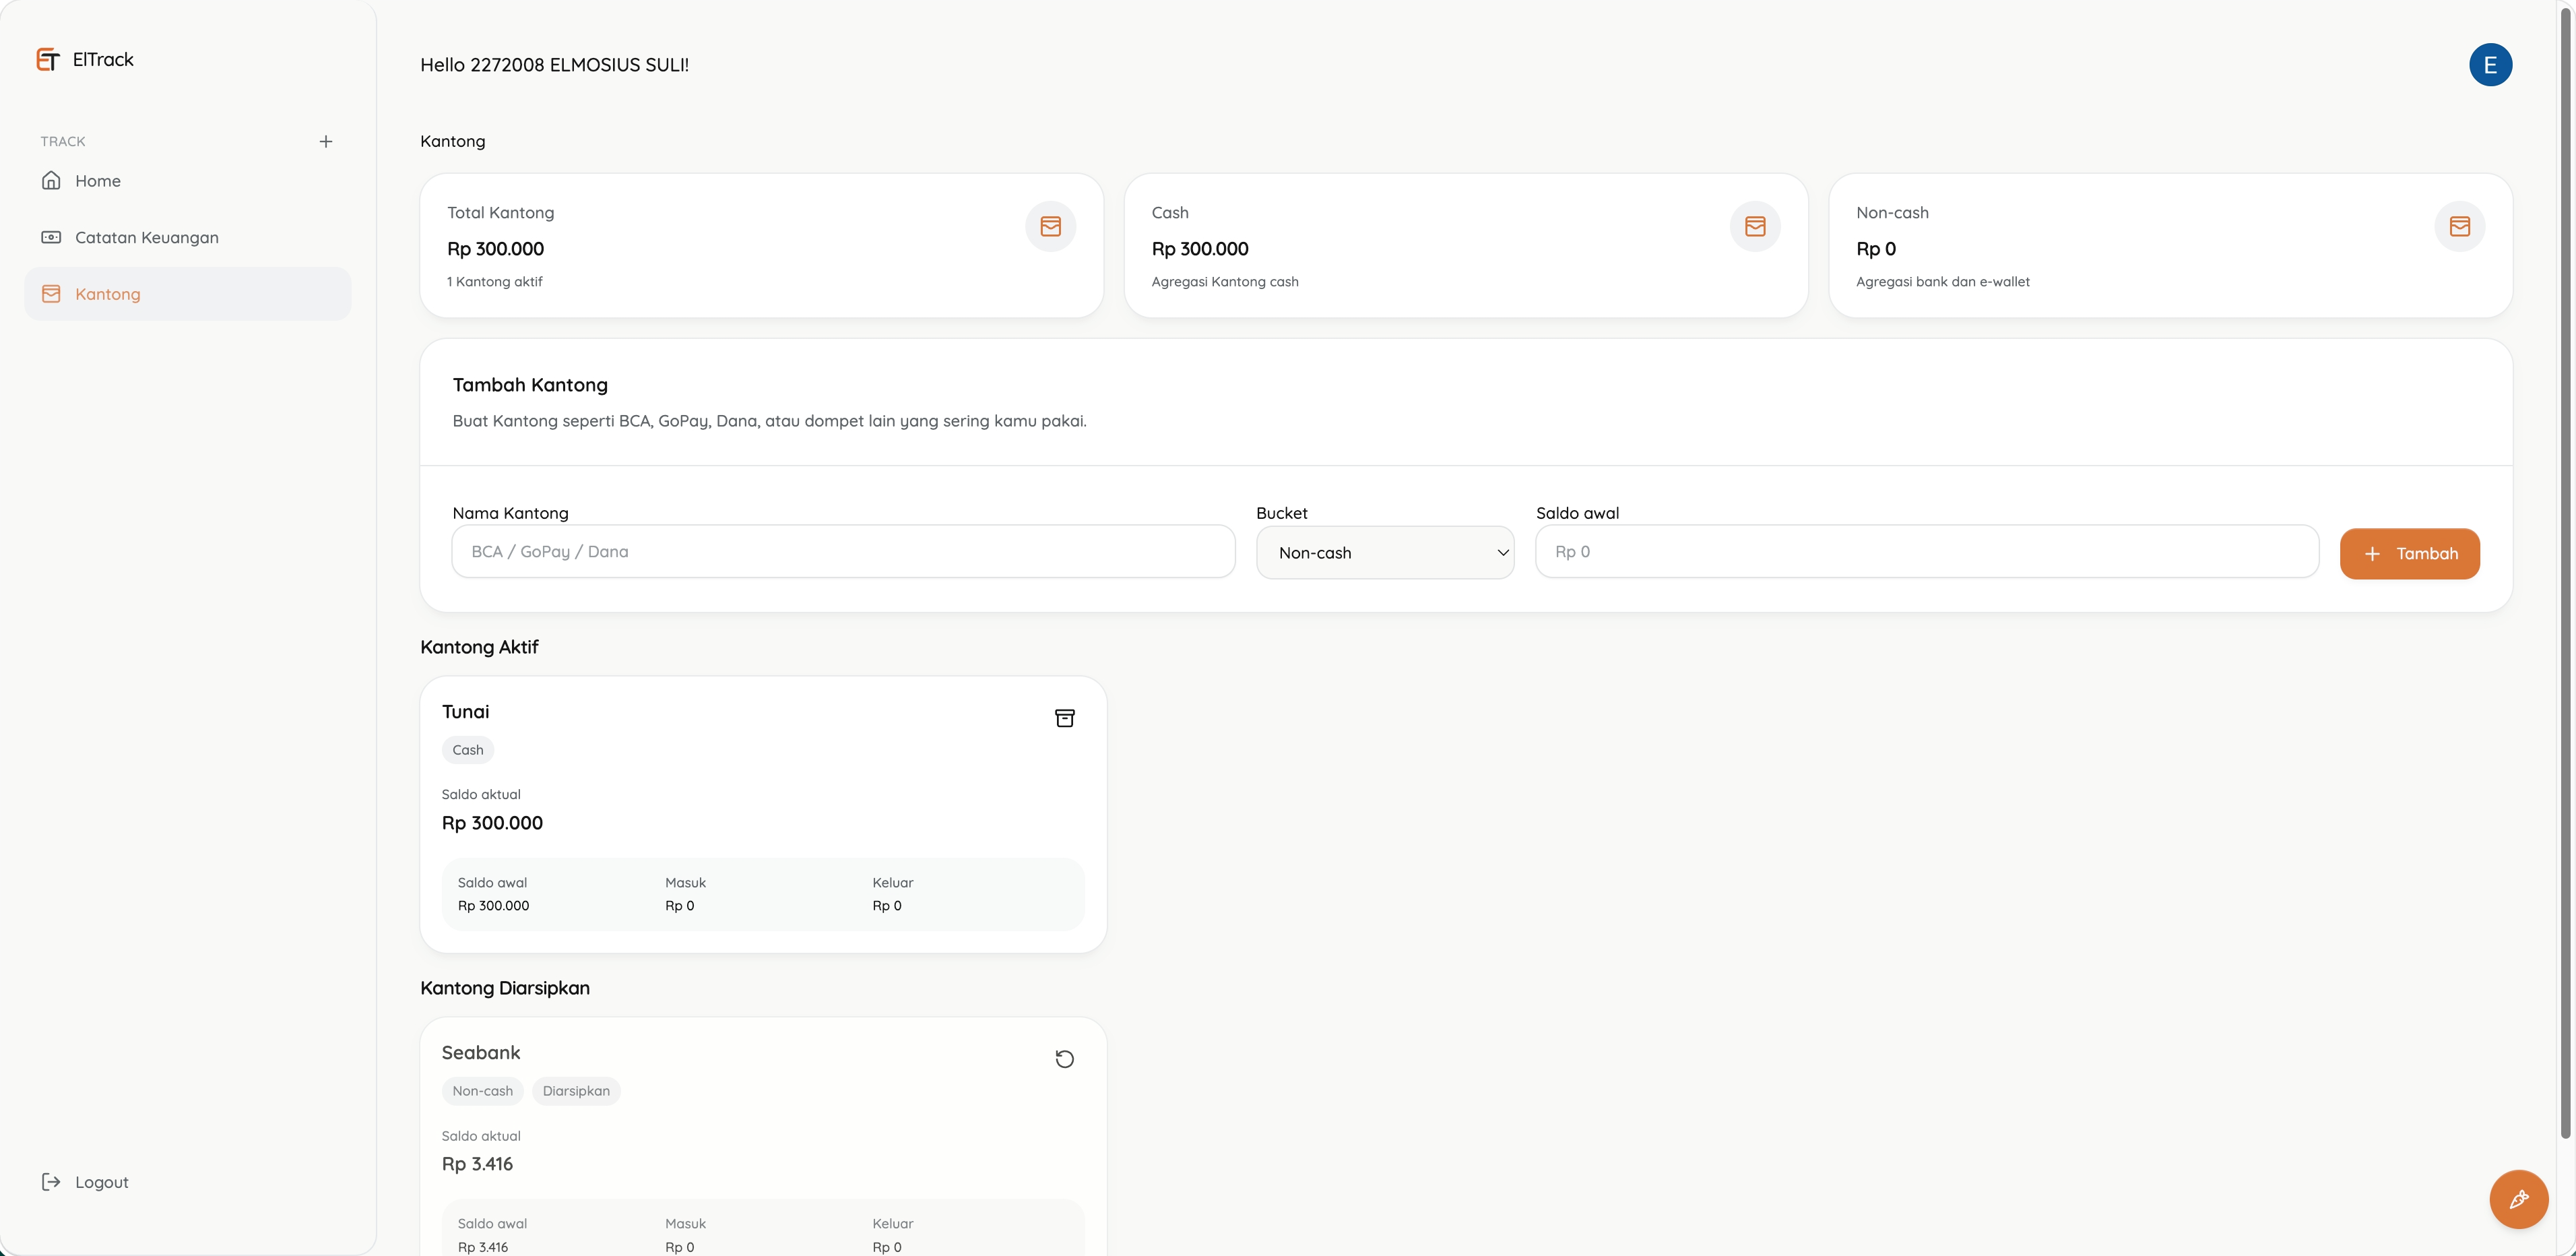Open Home from the sidebar

click(x=188, y=181)
